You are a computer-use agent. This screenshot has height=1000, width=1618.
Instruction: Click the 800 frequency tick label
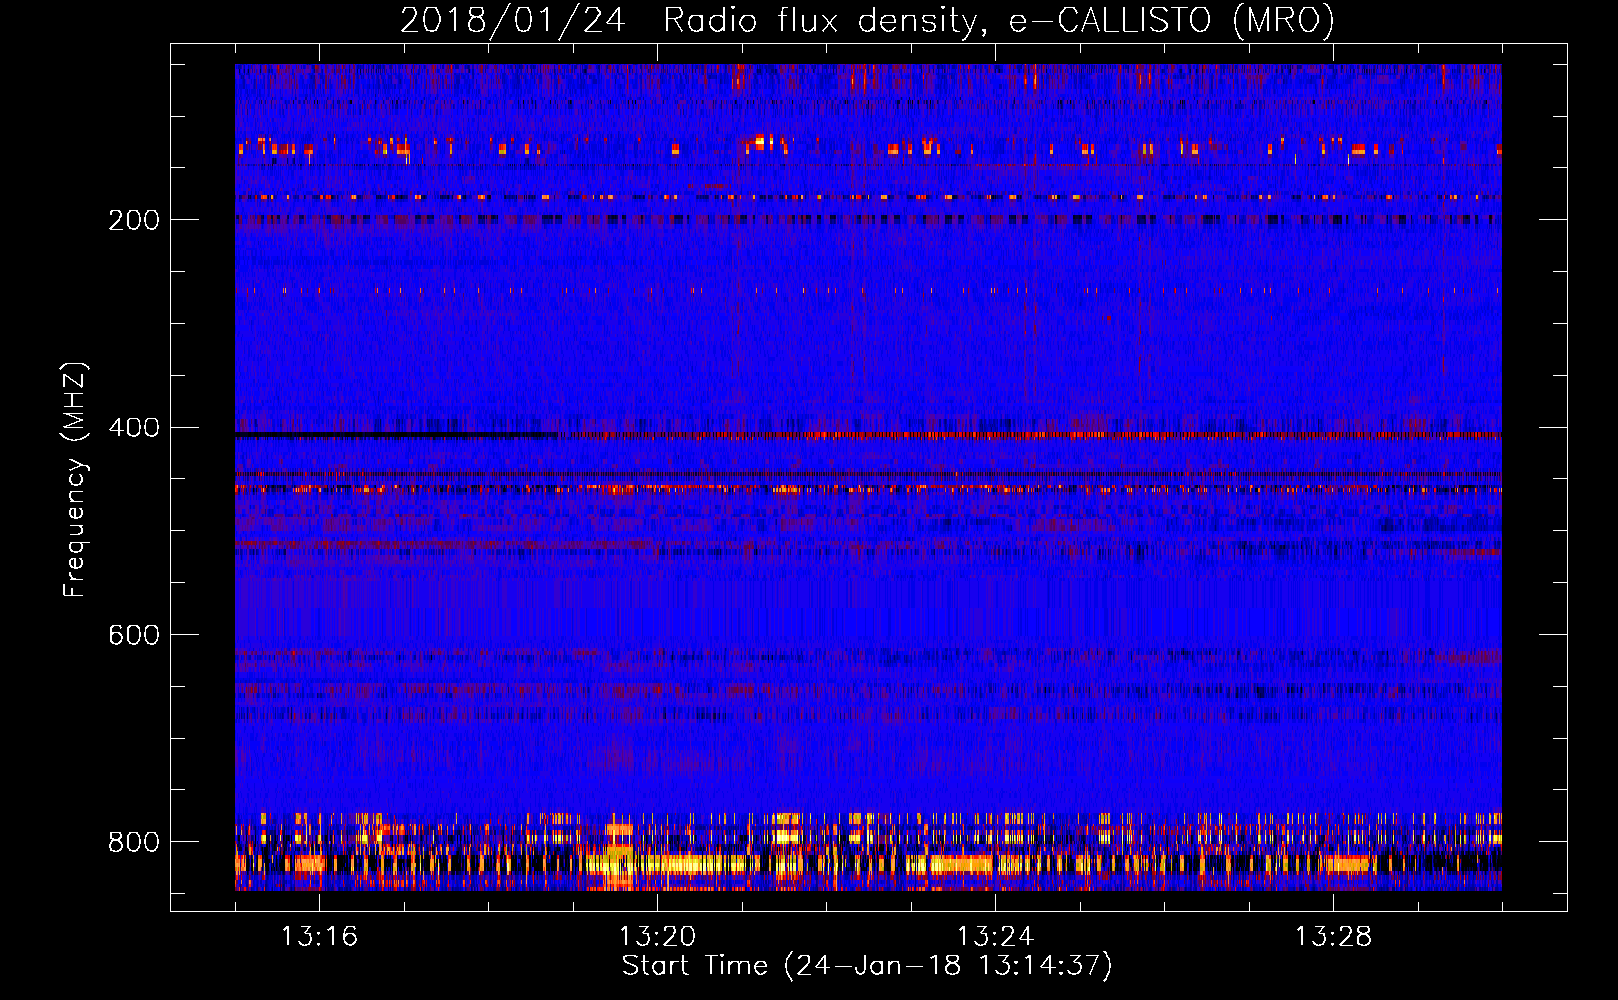[134, 842]
